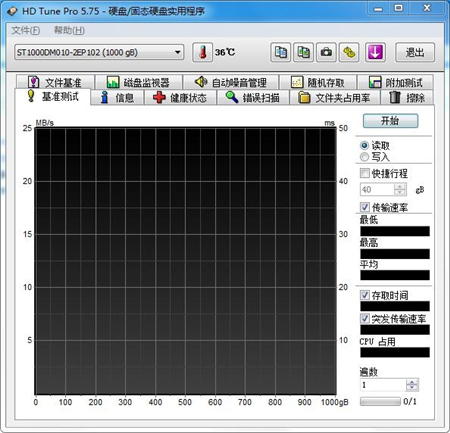This screenshot has width=450, height=433.
Task: Toggle the 突发传输速率 checkbox
Action: (x=365, y=318)
